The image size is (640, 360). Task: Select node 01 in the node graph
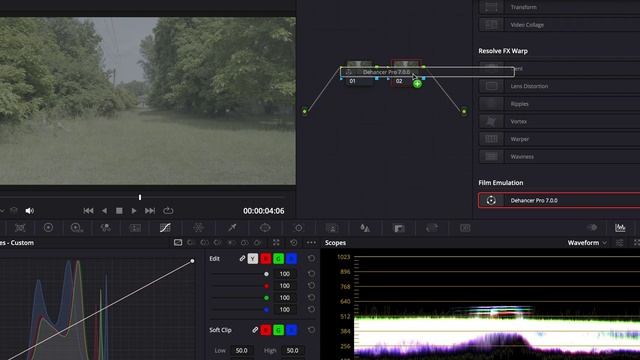coord(360,73)
